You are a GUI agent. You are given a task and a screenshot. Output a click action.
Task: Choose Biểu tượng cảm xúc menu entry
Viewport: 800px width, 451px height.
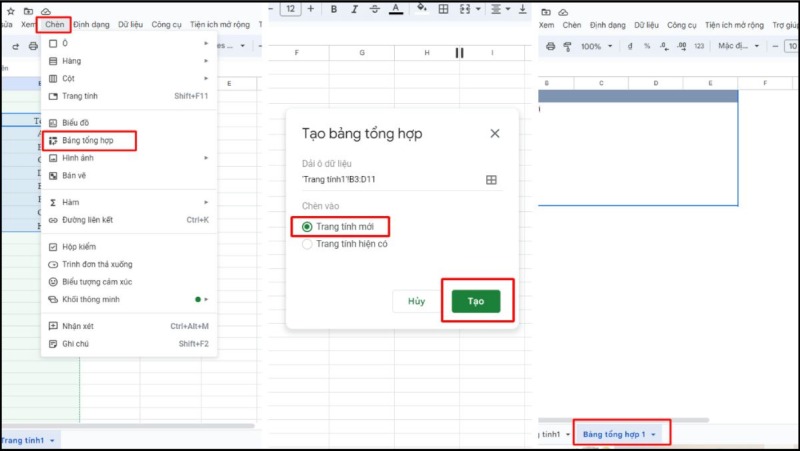pos(129,282)
